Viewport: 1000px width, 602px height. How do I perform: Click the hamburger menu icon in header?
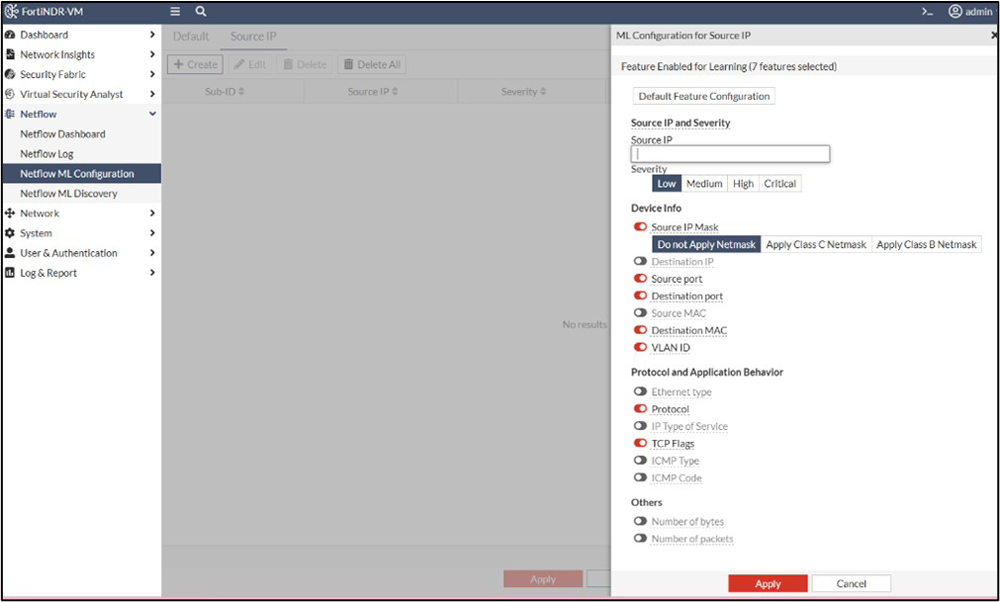click(175, 12)
